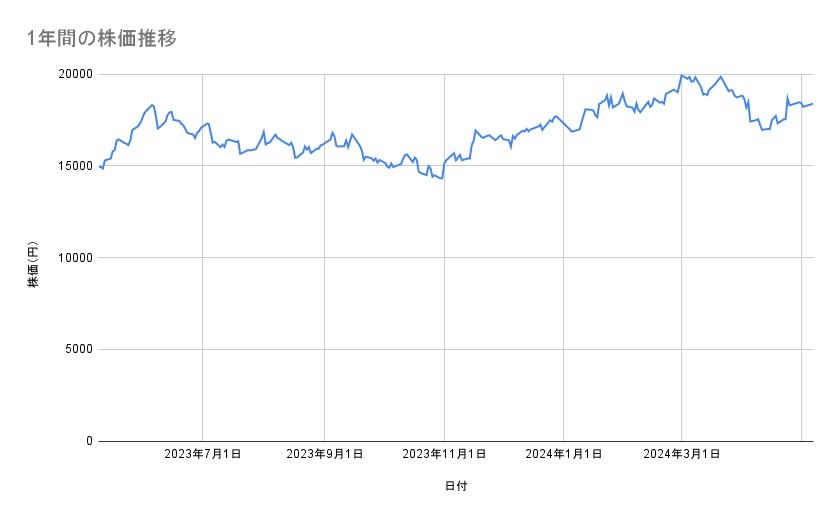Viewport: 839px width, 519px height.
Task: Click the rightmost end point of the blue line
Action: pyautogui.click(x=813, y=104)
